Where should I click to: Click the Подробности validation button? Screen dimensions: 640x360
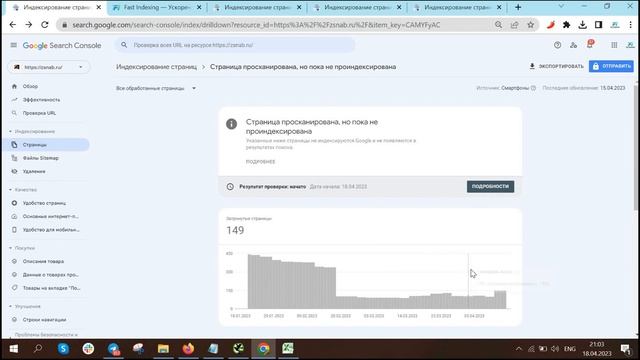(x=490, y=187)
